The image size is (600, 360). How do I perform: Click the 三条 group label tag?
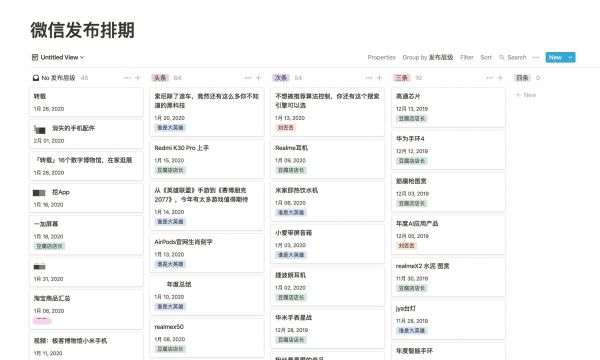pos(402,78)
